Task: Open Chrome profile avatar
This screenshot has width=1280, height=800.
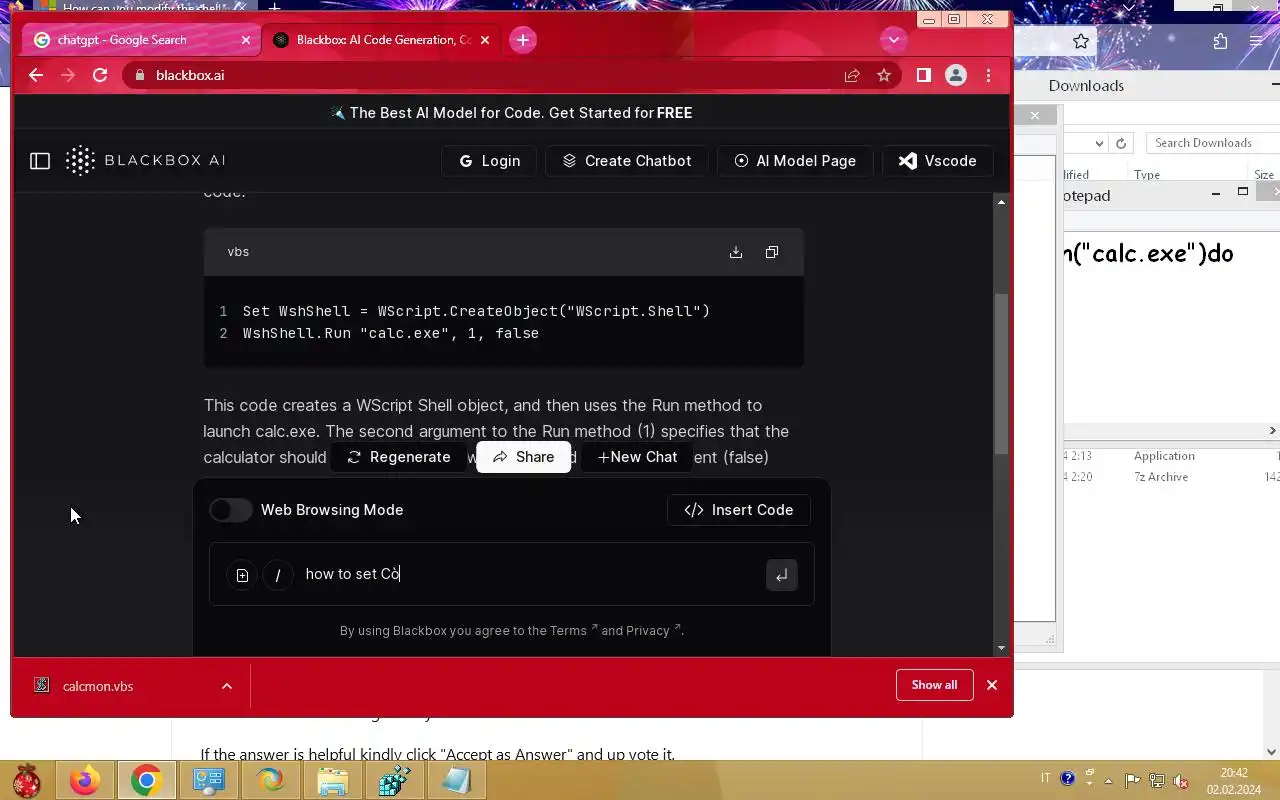Action: click(956, 75)
